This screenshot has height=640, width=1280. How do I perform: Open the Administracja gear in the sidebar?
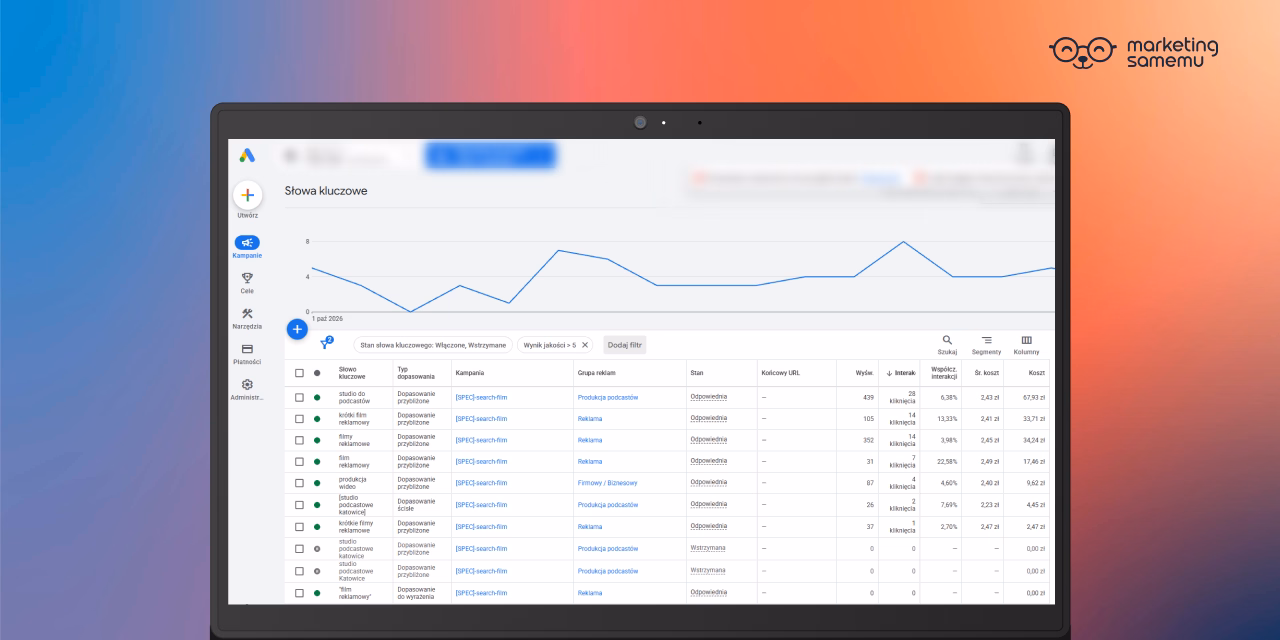247,390
